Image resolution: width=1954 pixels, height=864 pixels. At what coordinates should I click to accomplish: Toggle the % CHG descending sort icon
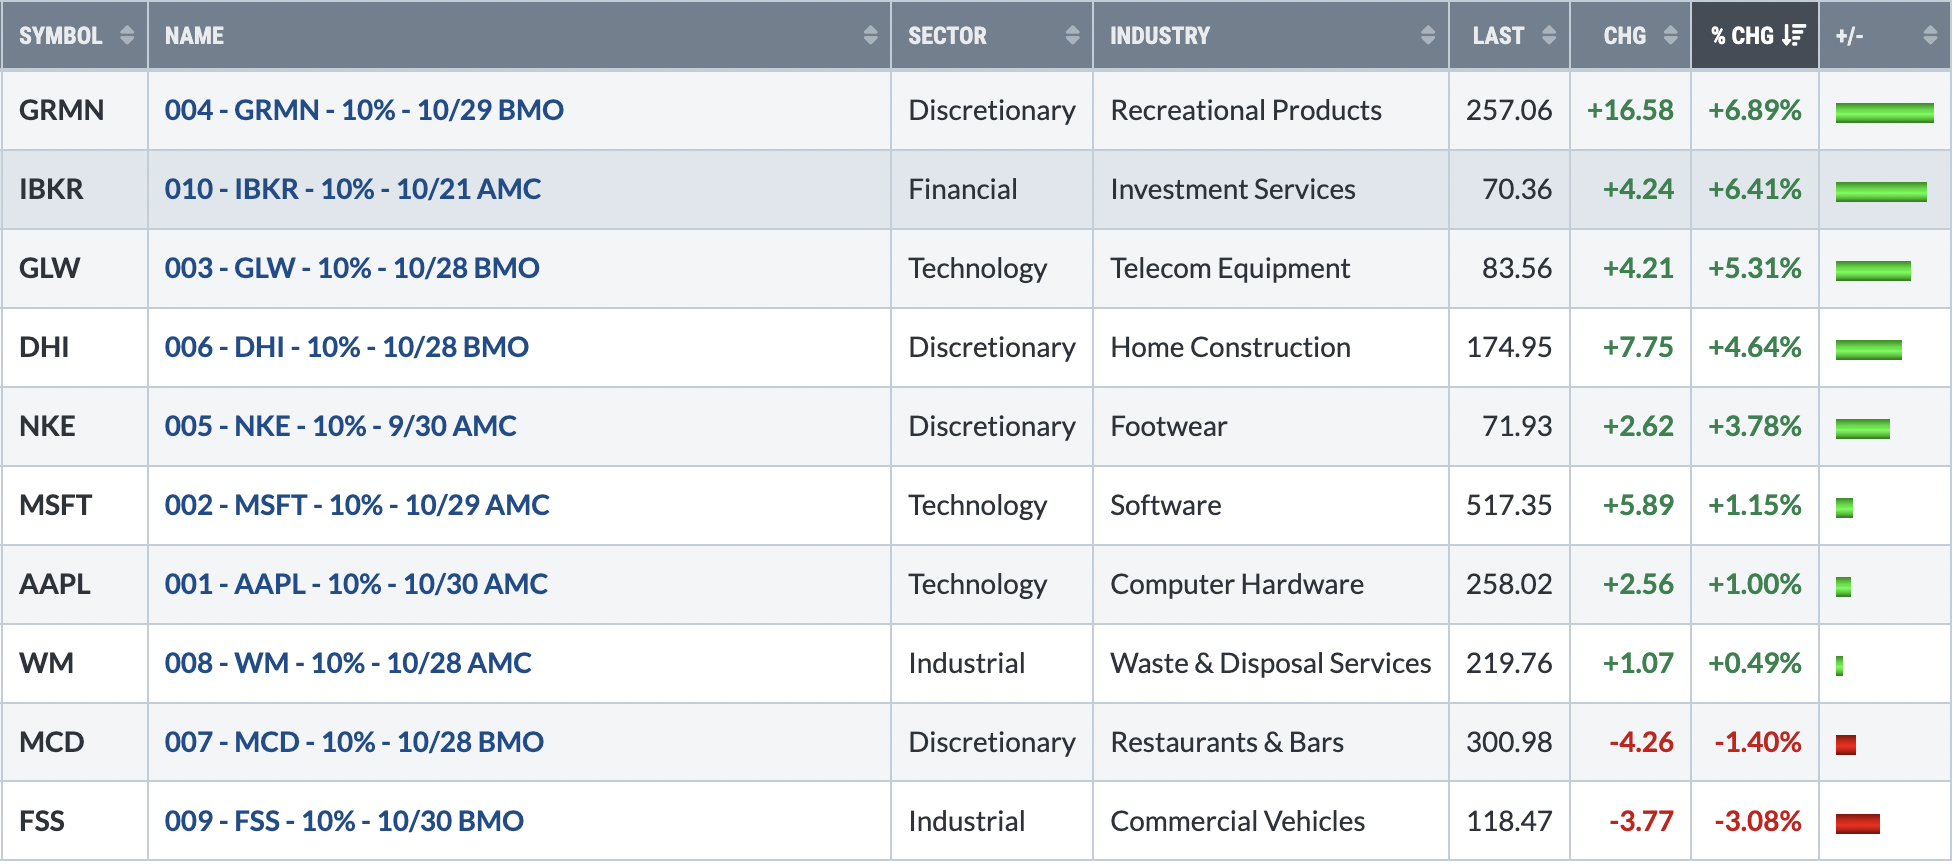coord(1794,36)
